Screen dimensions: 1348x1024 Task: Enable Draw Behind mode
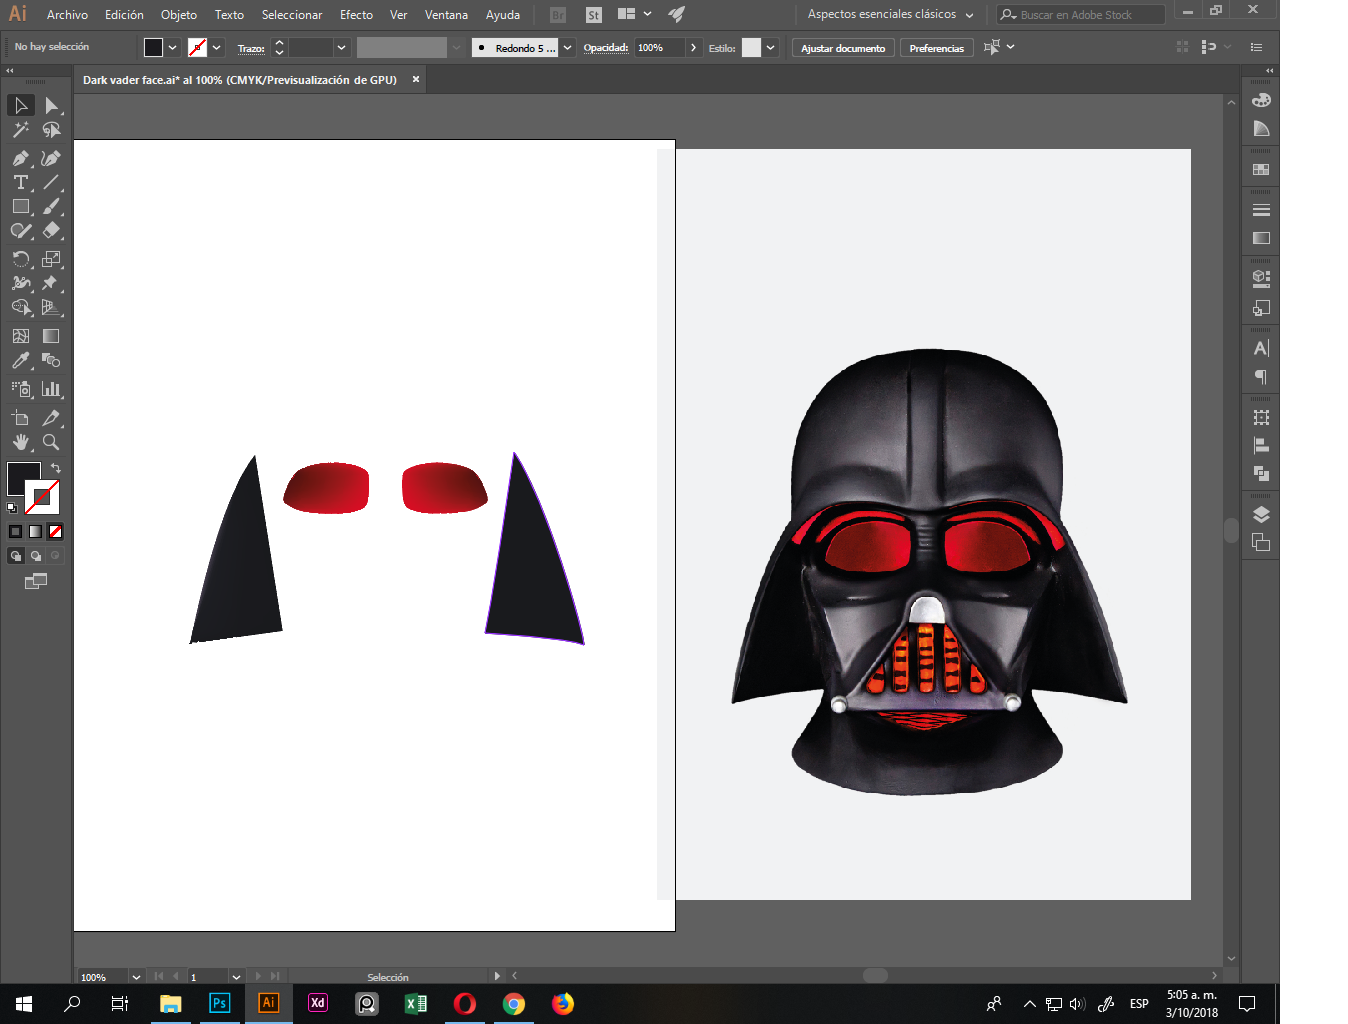coord(35,556)
